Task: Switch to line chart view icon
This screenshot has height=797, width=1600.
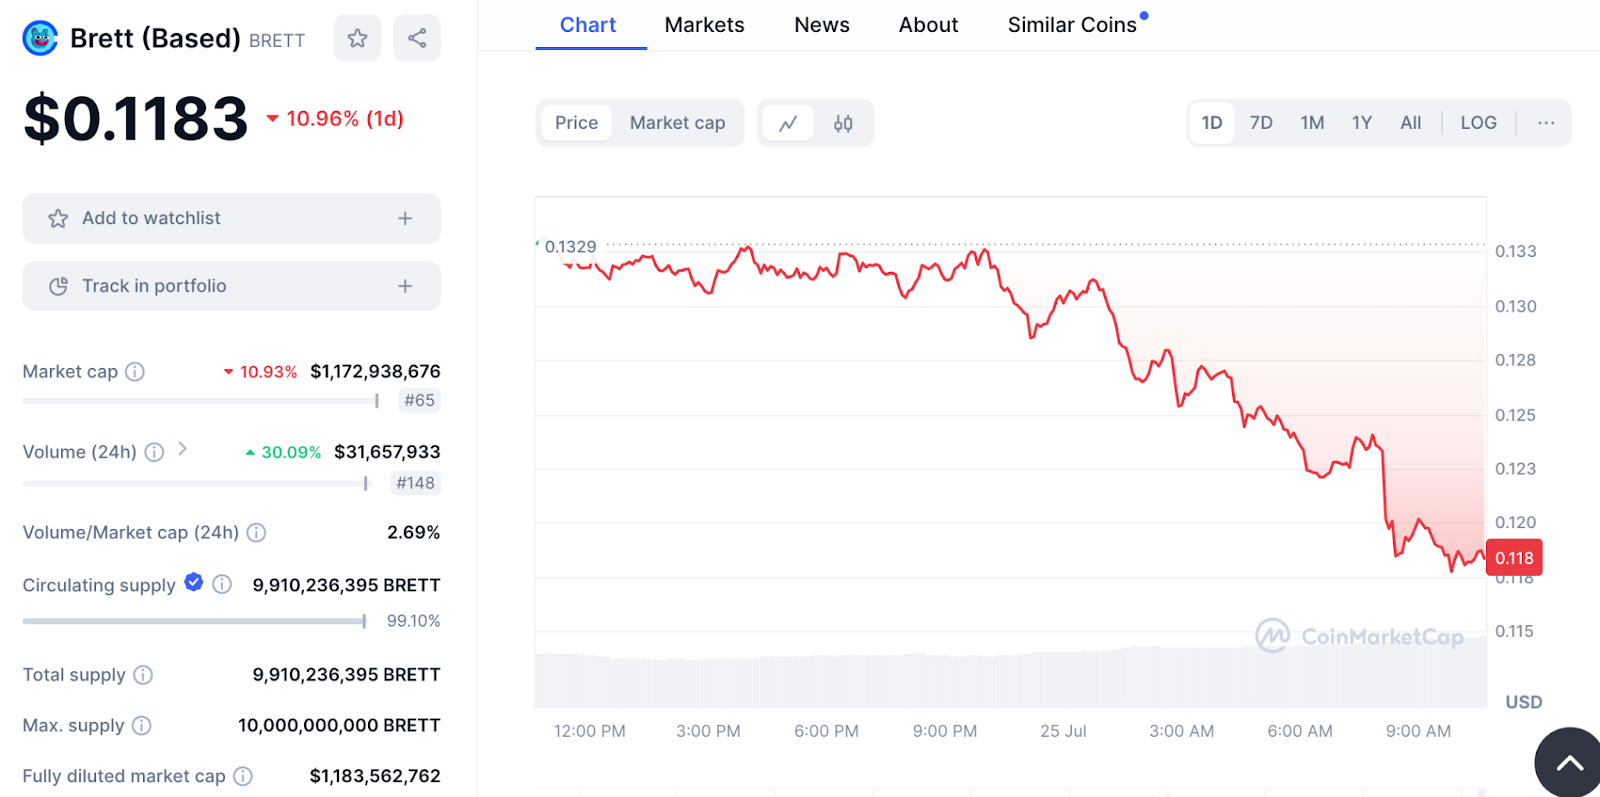Action: click(x=788, y=123)
